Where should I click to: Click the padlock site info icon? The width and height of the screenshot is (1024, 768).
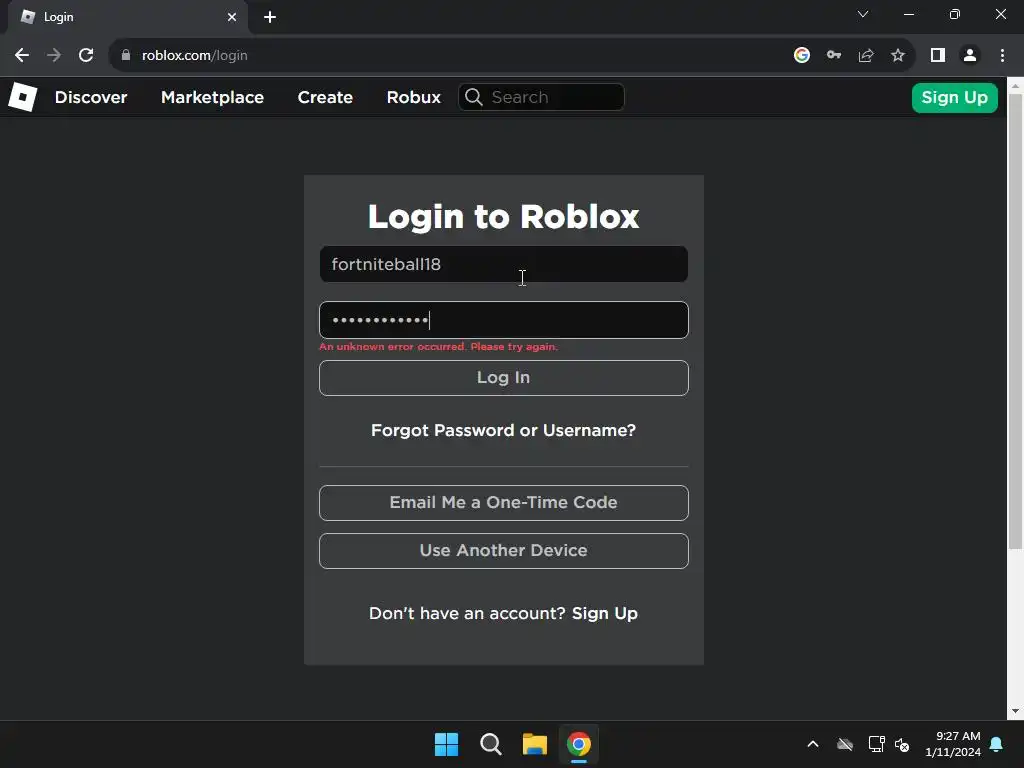[x=126, y=56]
